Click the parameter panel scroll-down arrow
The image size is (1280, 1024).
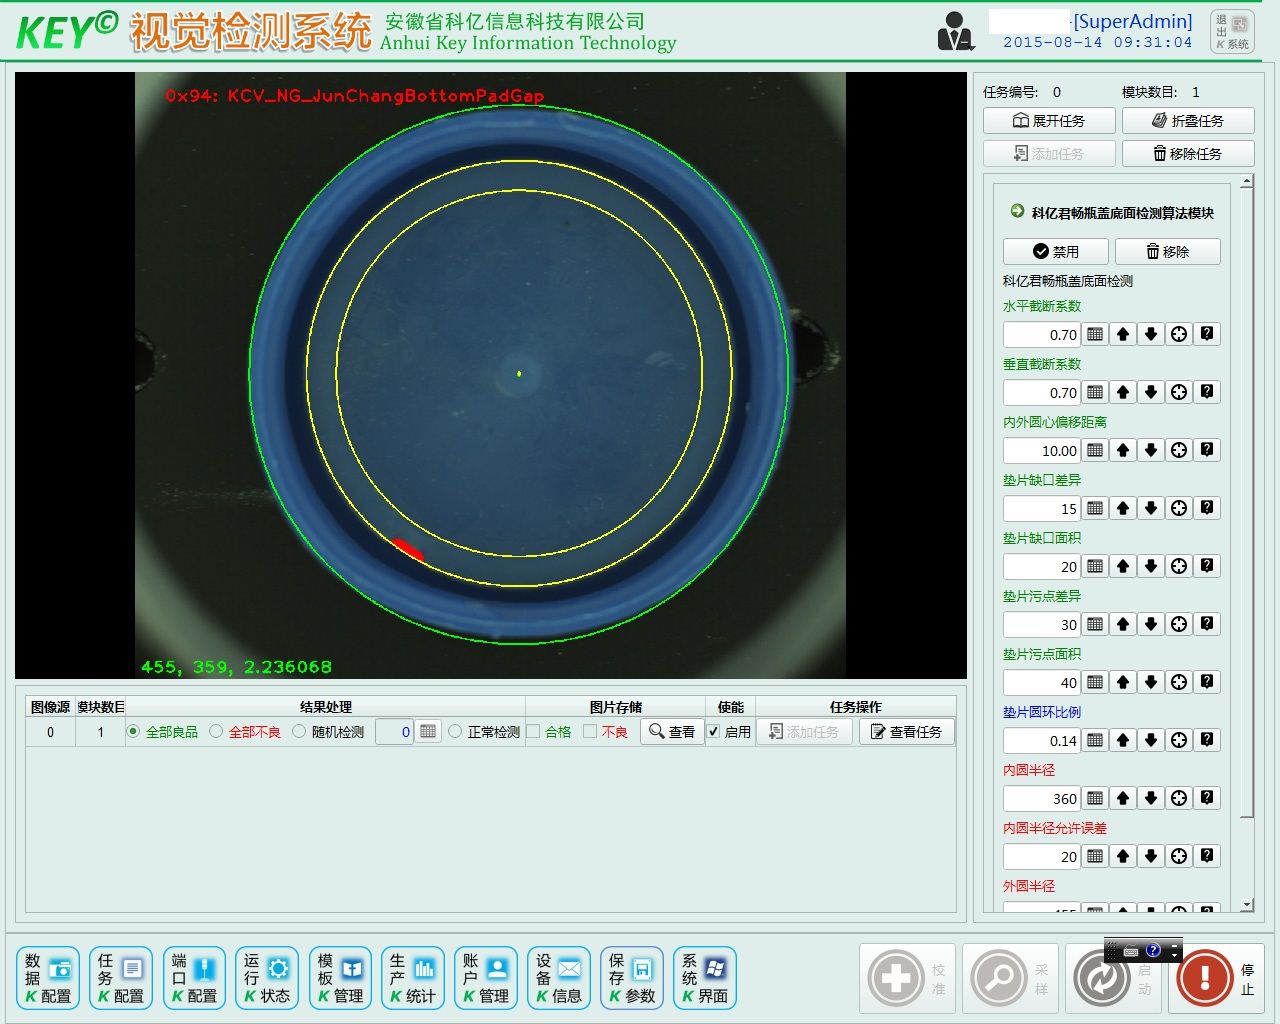tap(1246, 905)
